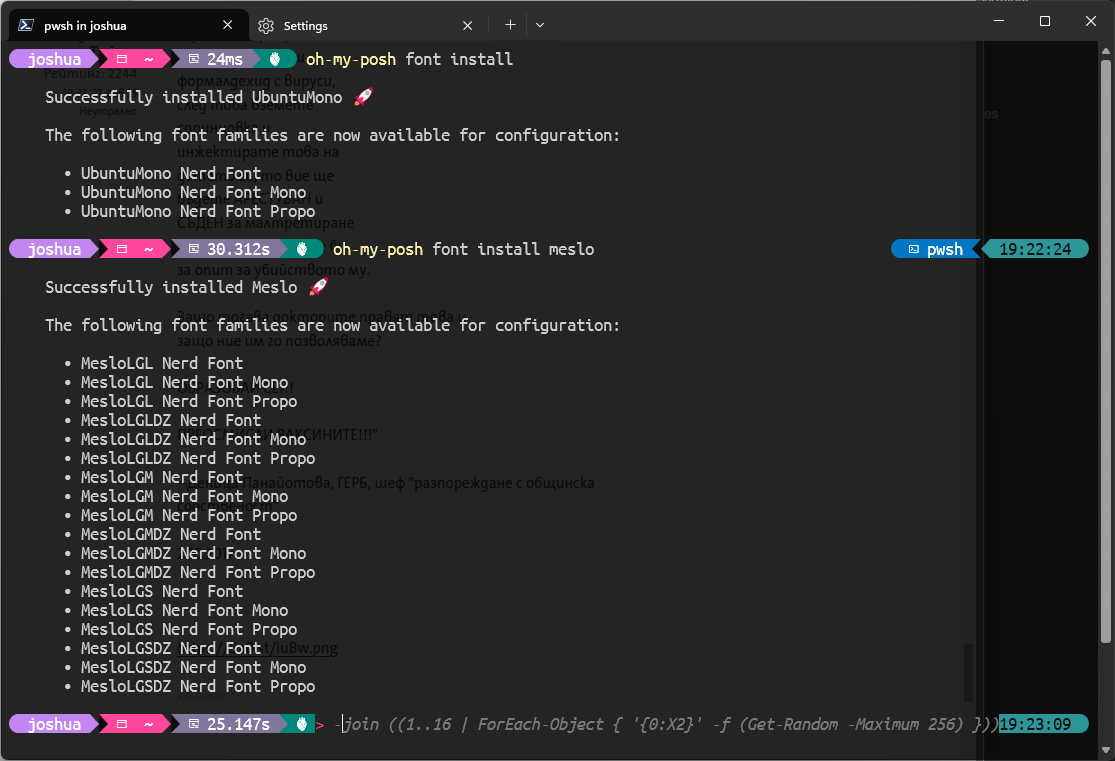Click the scrollbar down arrow
1115x761 pixels.
point(1106,750)
